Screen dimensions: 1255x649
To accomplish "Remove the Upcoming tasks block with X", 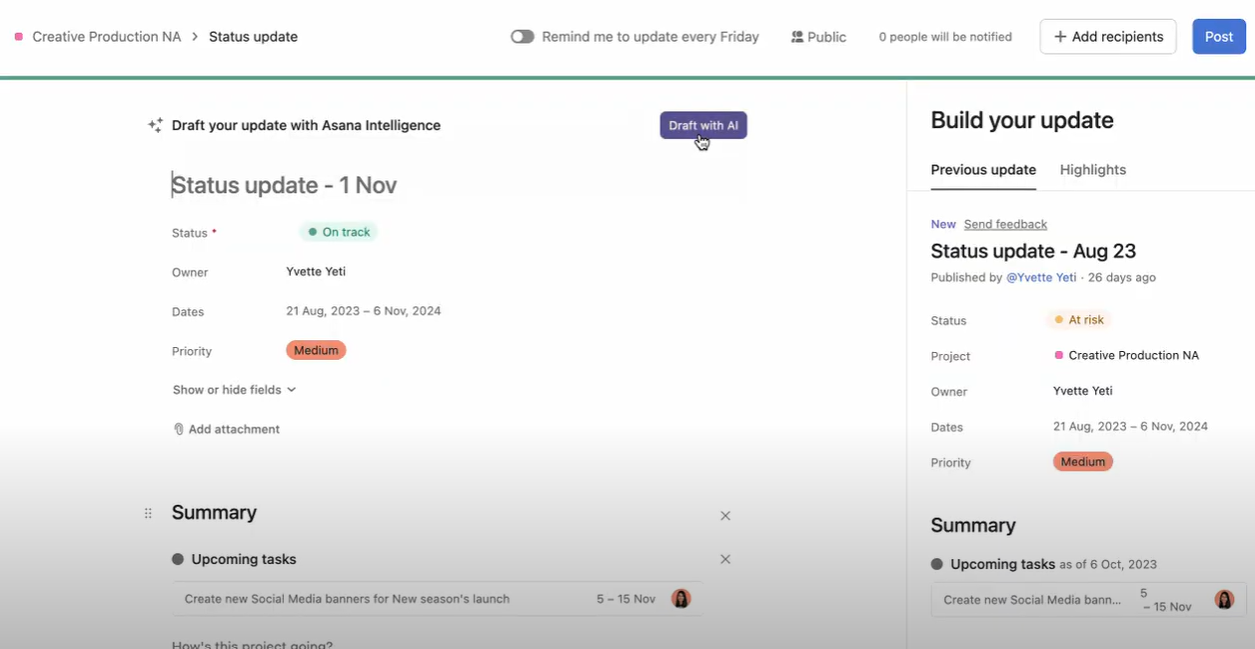I will [x=726, y=559].
